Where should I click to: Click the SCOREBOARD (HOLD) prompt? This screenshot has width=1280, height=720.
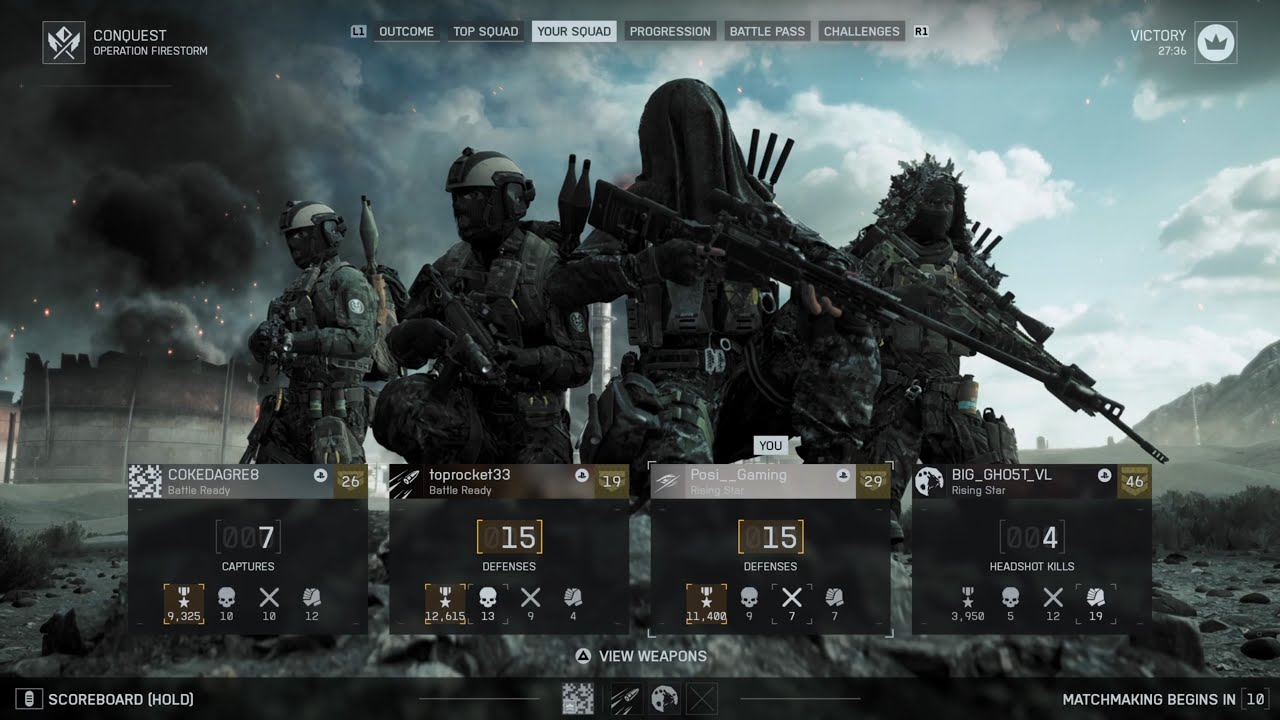click(x=121, y=699)
